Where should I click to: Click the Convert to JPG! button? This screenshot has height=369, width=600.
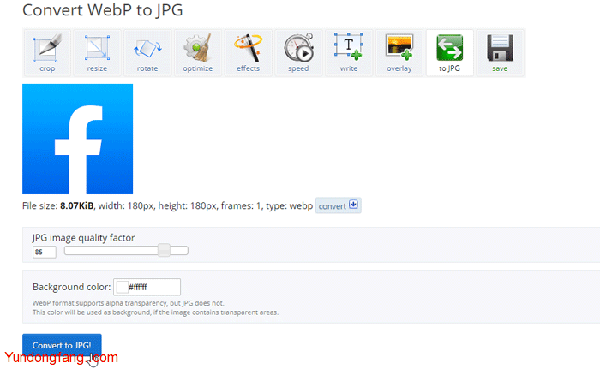[x=62, y=345]
